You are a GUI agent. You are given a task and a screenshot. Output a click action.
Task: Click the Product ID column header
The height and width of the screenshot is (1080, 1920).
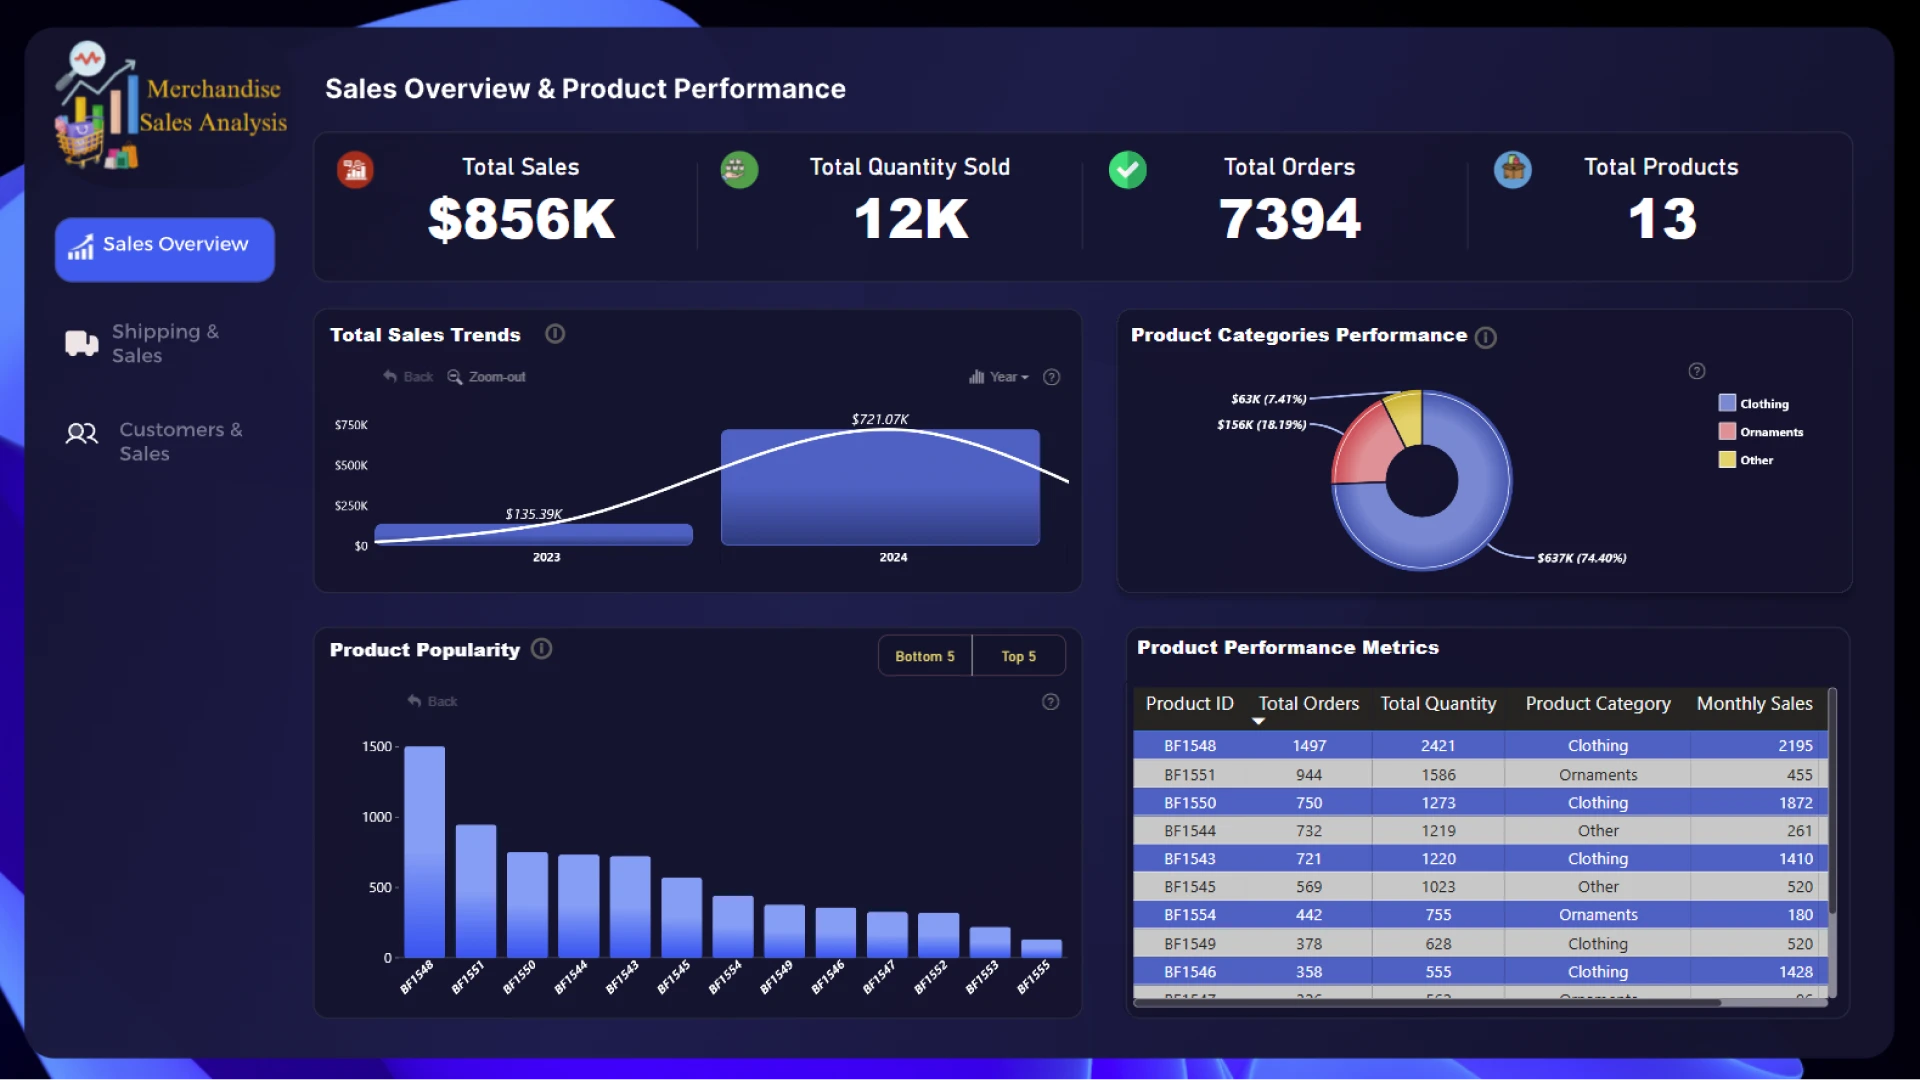1189,704
